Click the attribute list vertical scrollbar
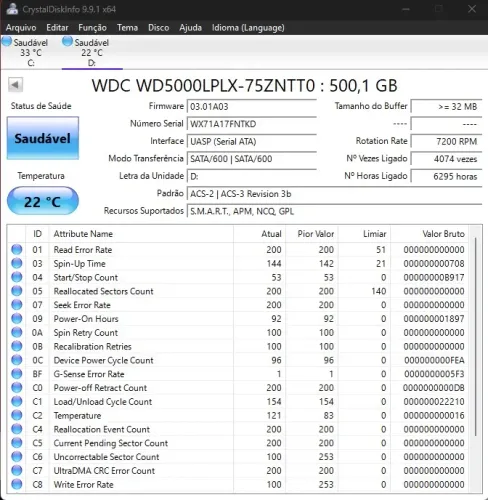488x500 pixels. click(476, 337)
